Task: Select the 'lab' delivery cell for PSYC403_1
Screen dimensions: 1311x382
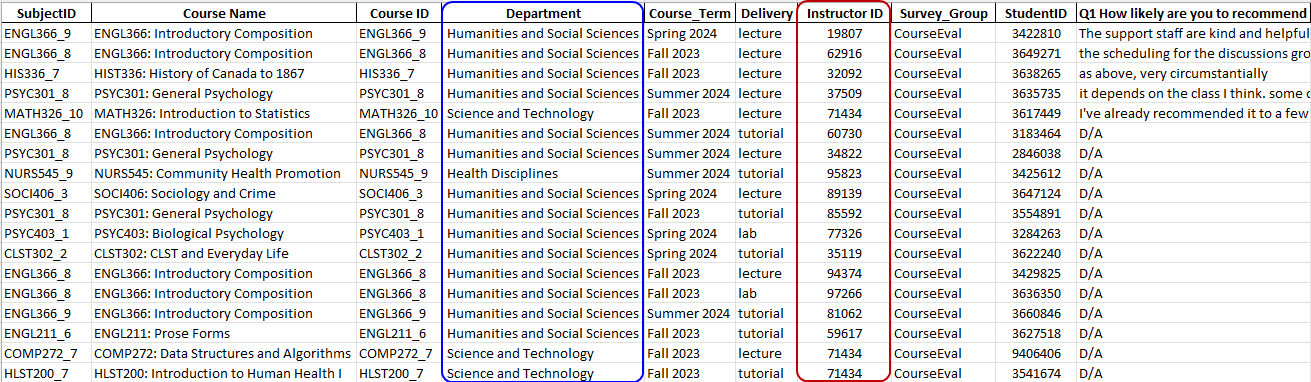Action: pyautogui.click(x=765, y=233)
